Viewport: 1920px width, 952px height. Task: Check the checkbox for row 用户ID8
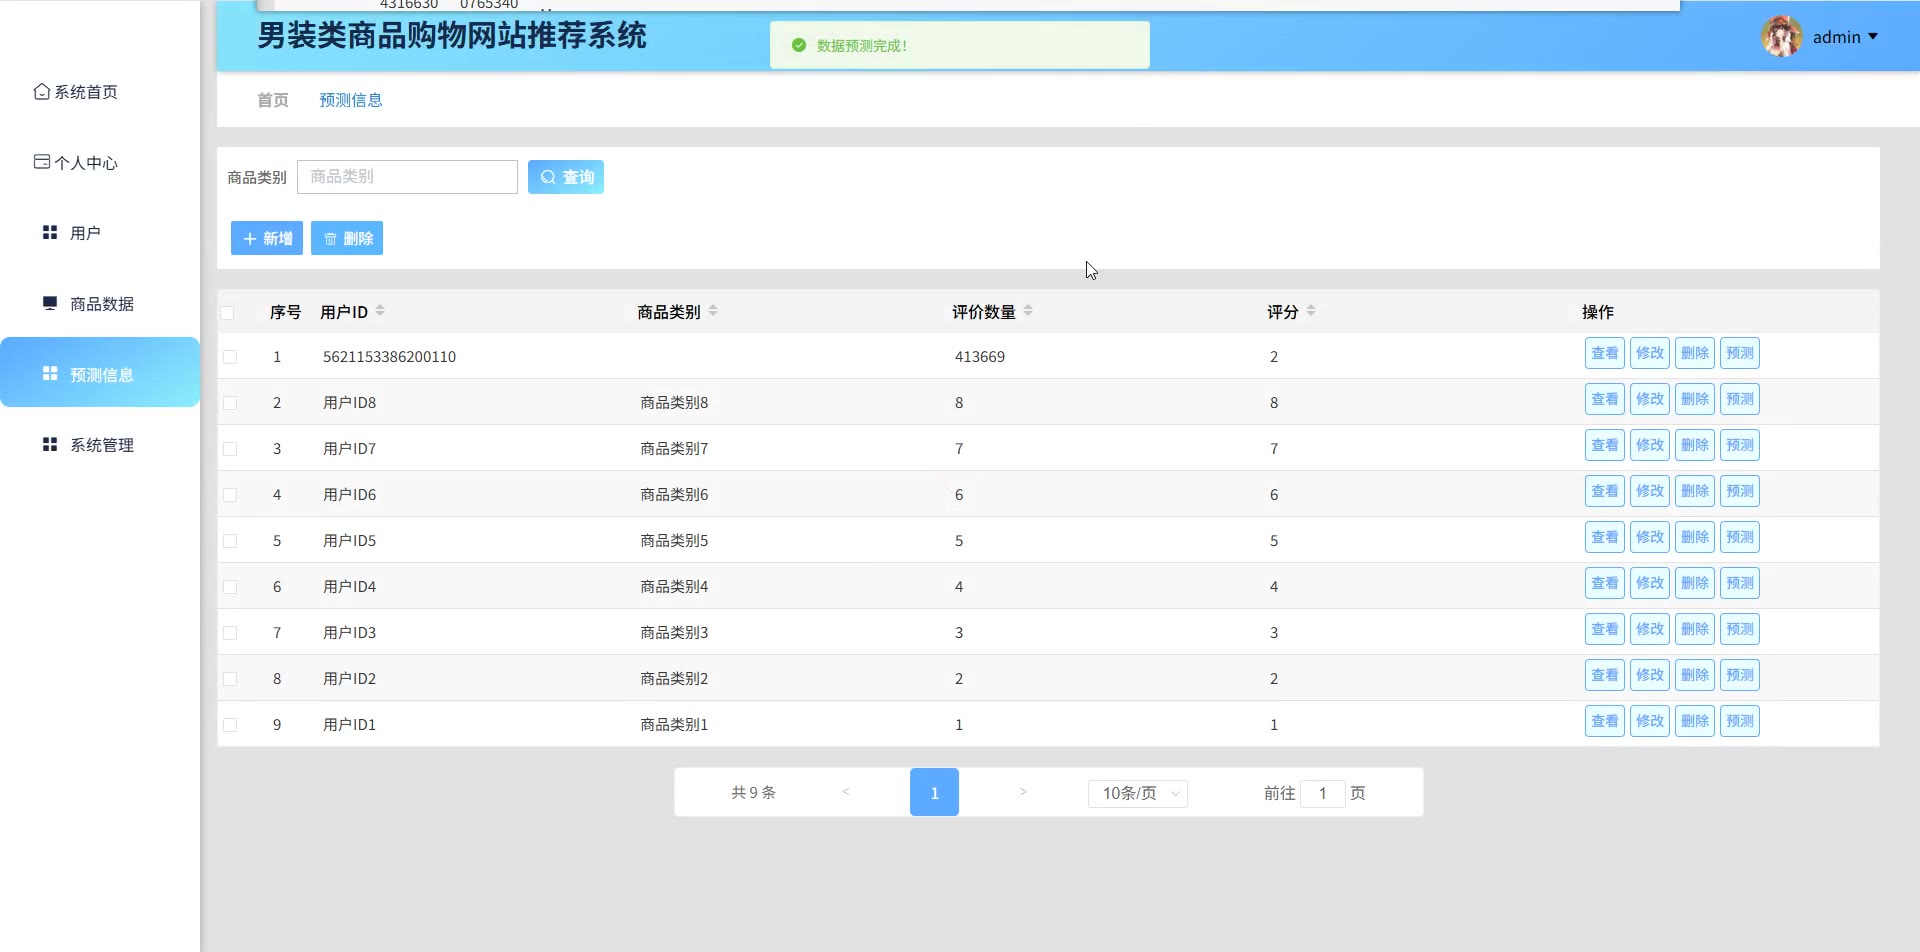click(x=230, y=403)
